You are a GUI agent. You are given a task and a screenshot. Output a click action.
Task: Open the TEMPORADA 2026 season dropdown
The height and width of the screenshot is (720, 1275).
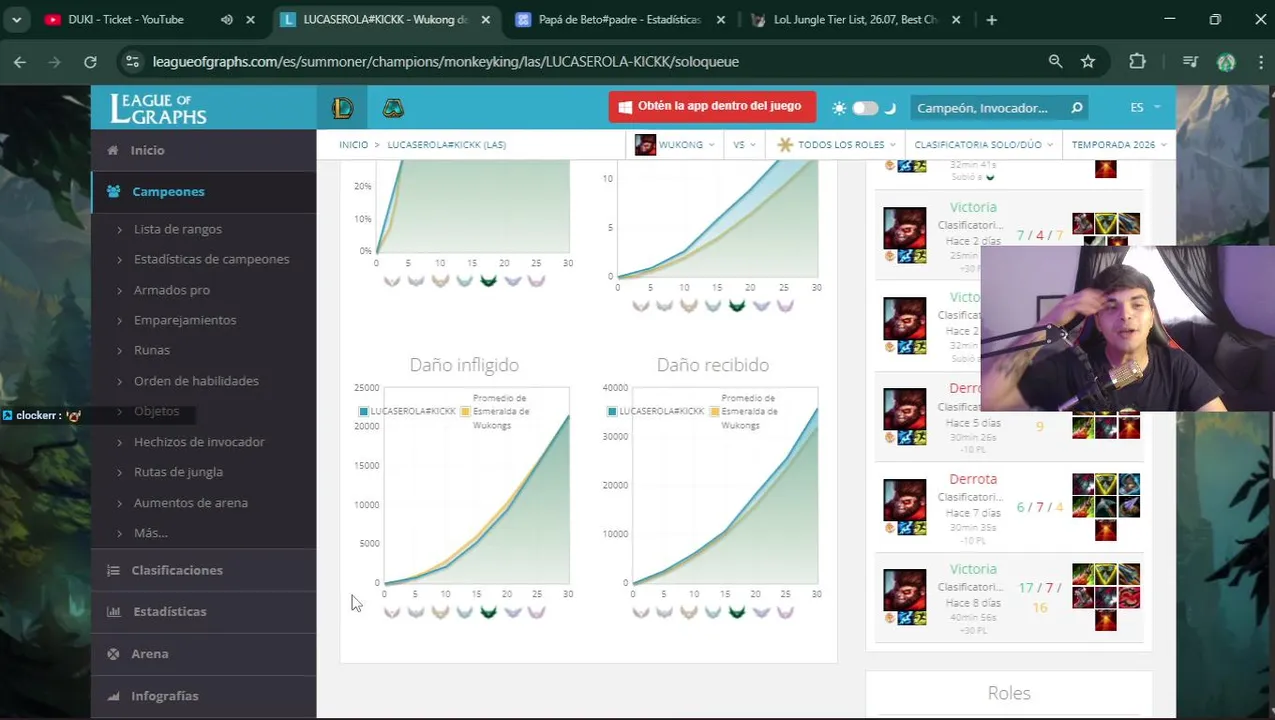1118,144
